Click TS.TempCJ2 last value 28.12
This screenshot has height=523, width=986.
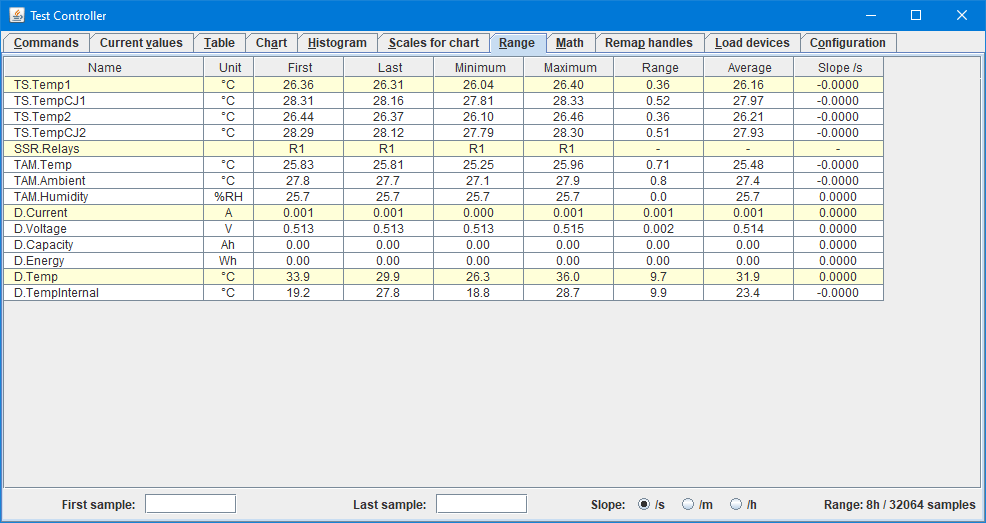tap(389, 133)
